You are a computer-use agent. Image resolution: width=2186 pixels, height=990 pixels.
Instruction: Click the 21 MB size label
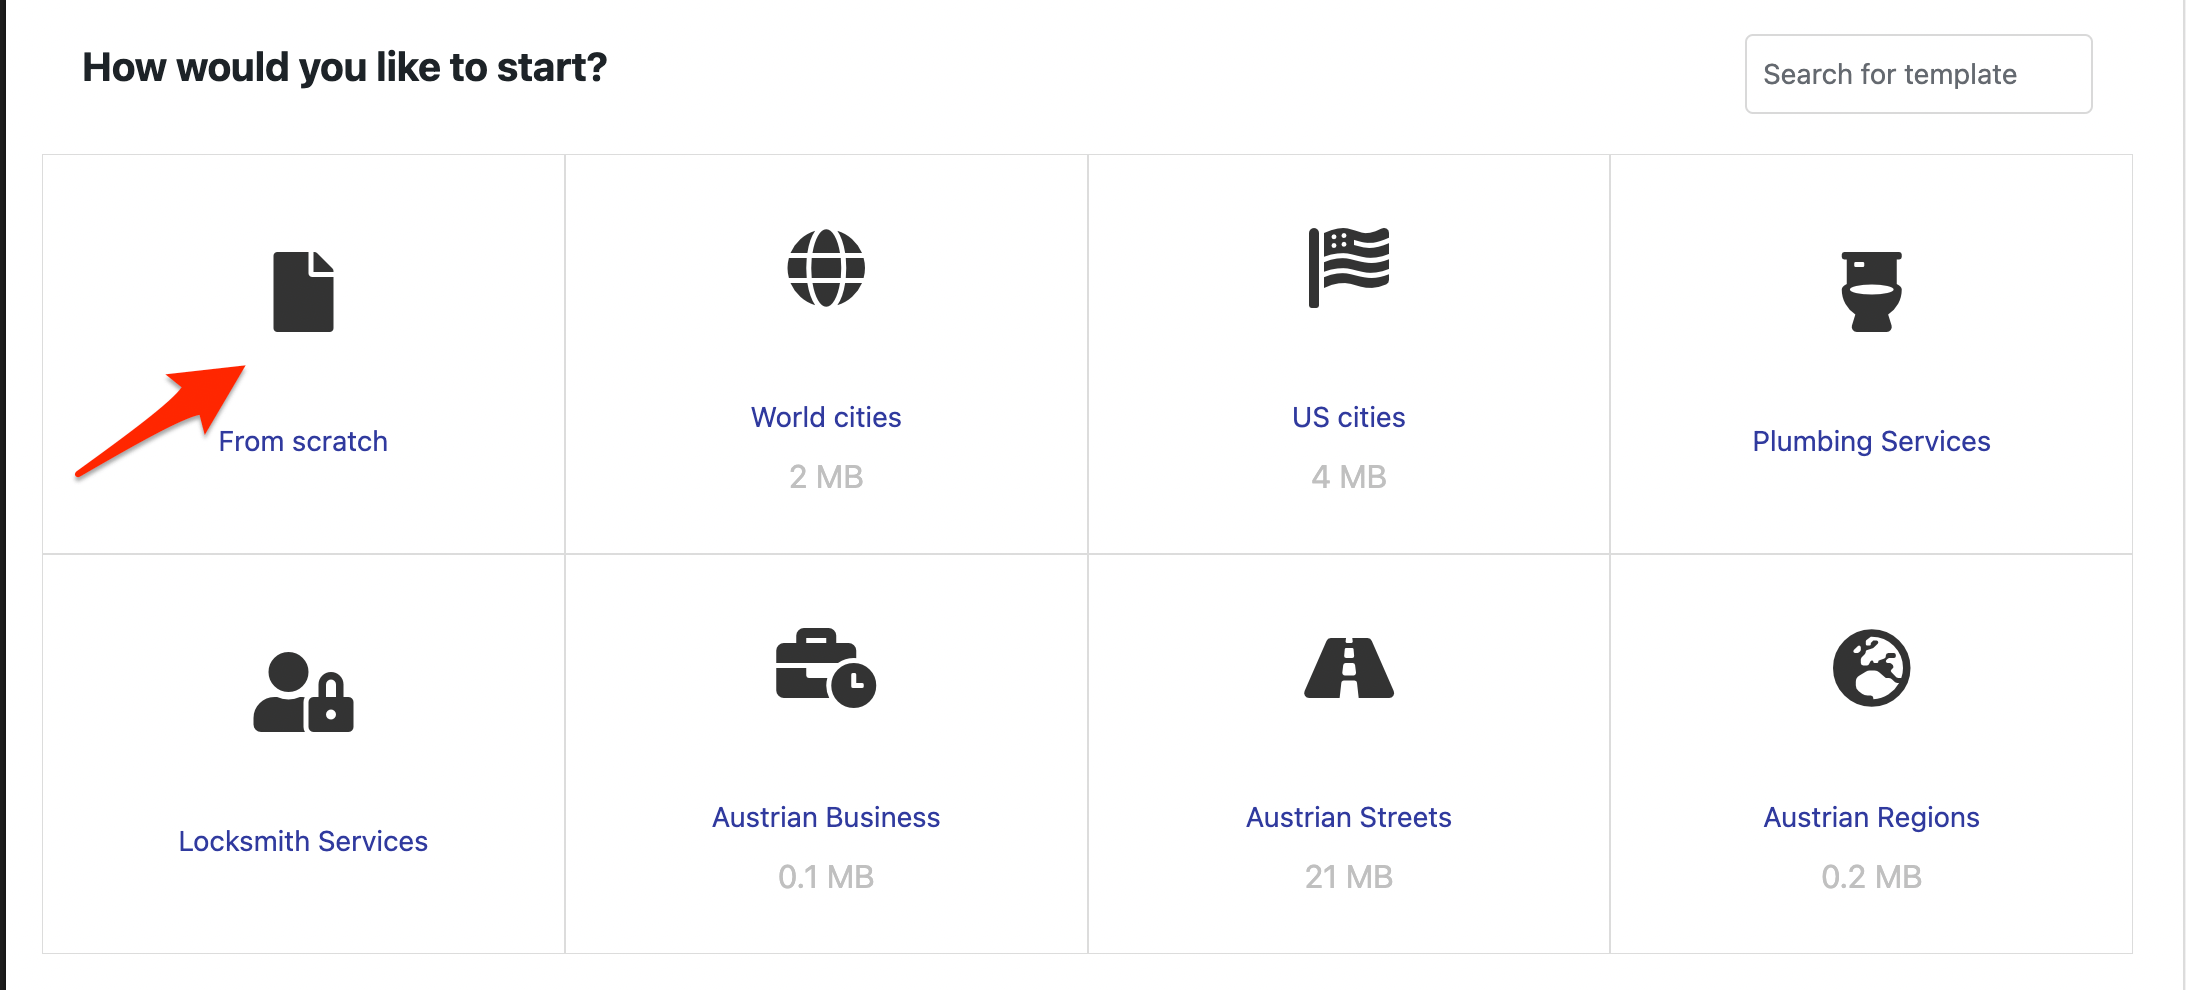tap(1348, 877)
